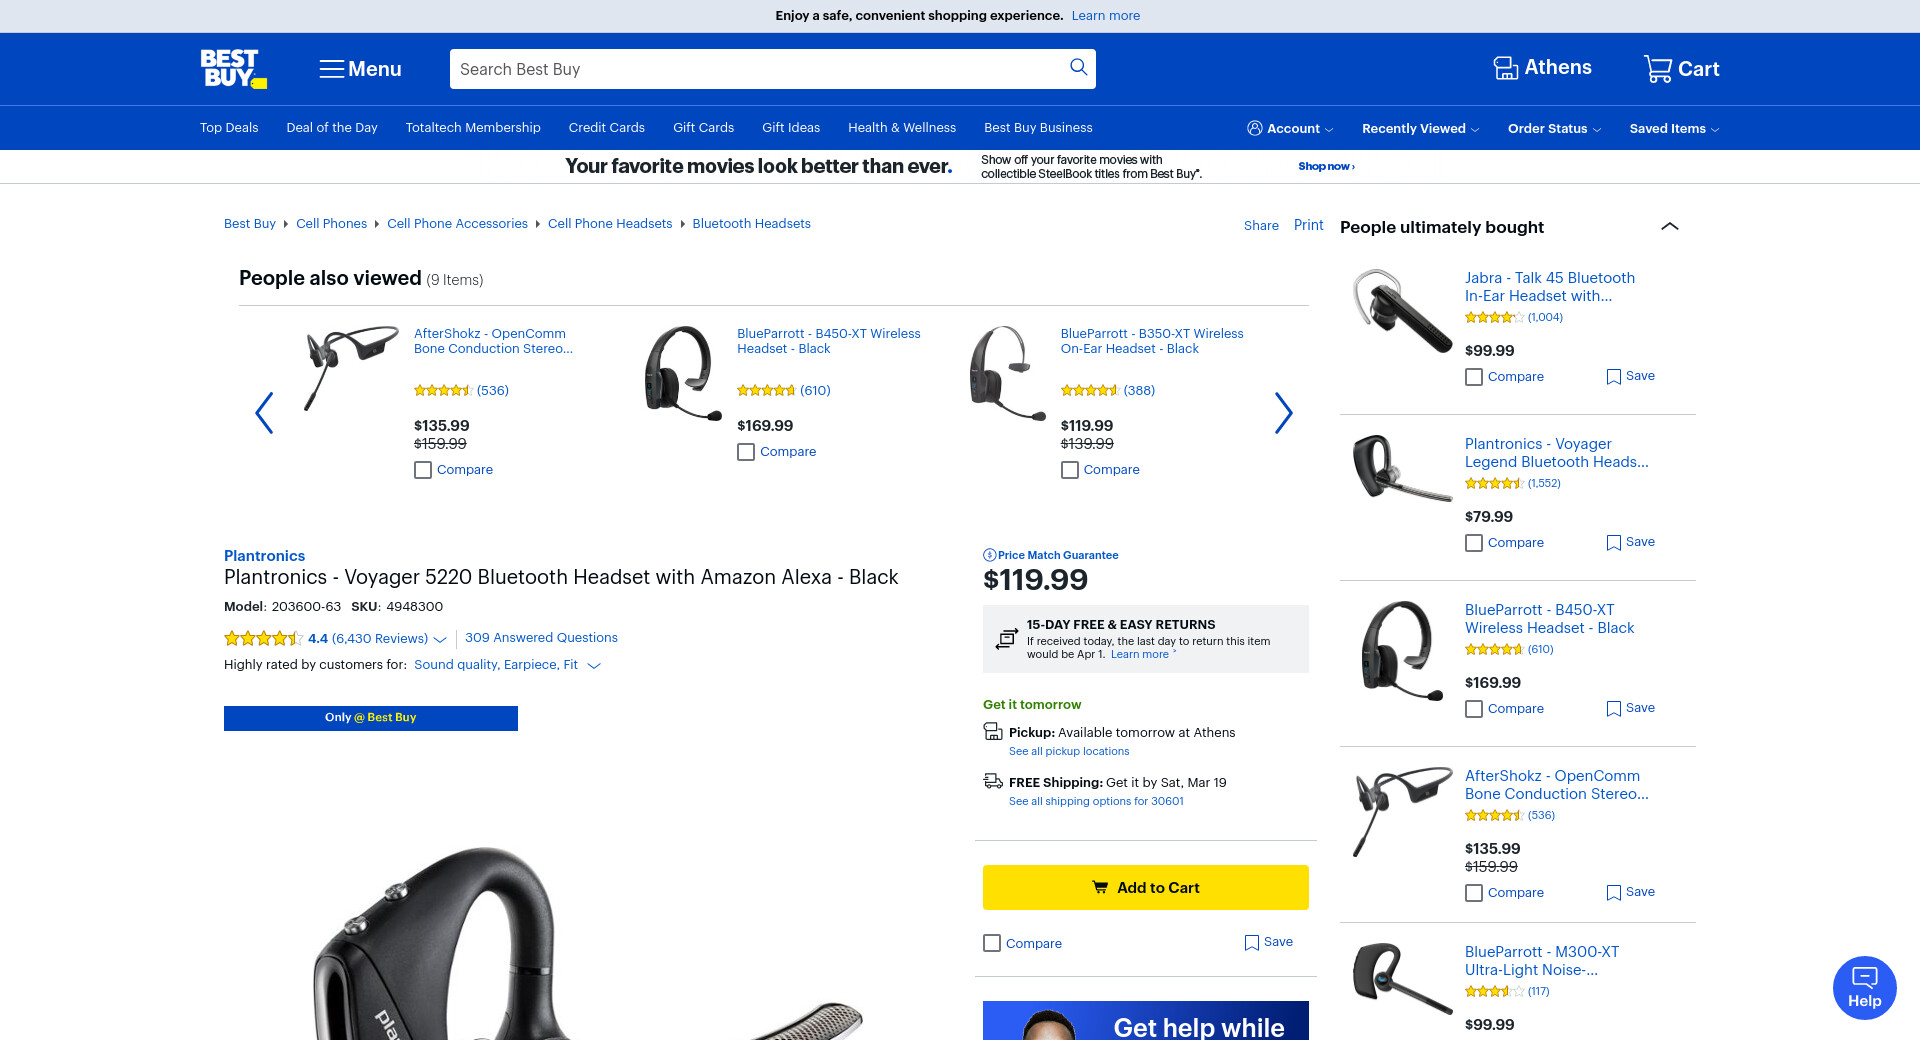Image resolution: width=1920 pixels, height=1040 pixels.
Task: Expand the 4.4 rating reviews dropdown
Action: click(x=440, y=639)
